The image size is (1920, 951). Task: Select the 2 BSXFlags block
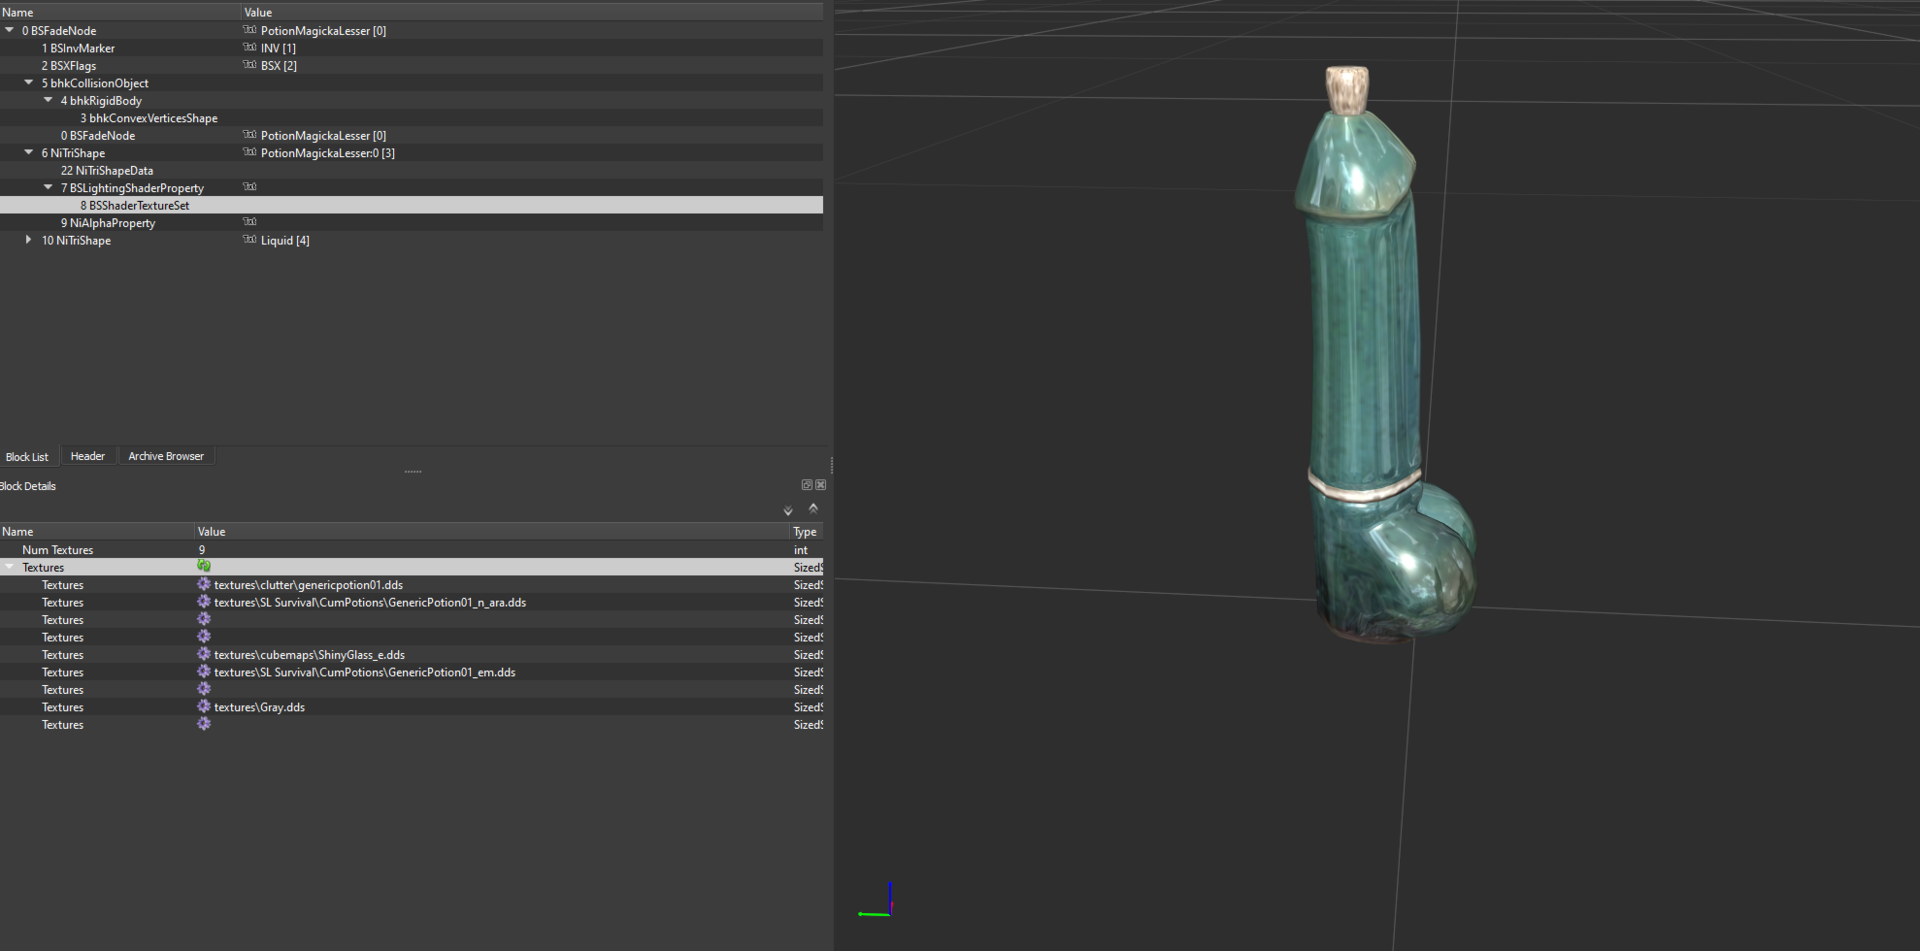pyautogui.click(x=69, y=66)
